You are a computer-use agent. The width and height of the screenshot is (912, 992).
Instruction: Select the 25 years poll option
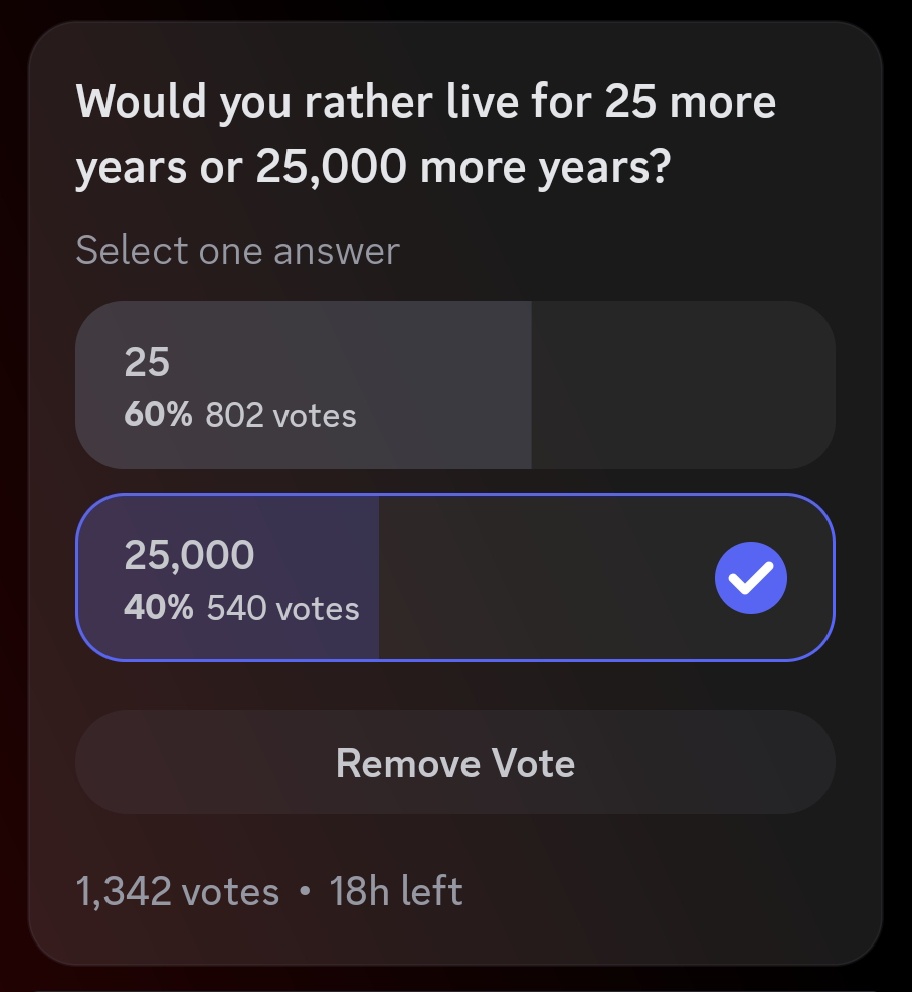coord(455,385)
